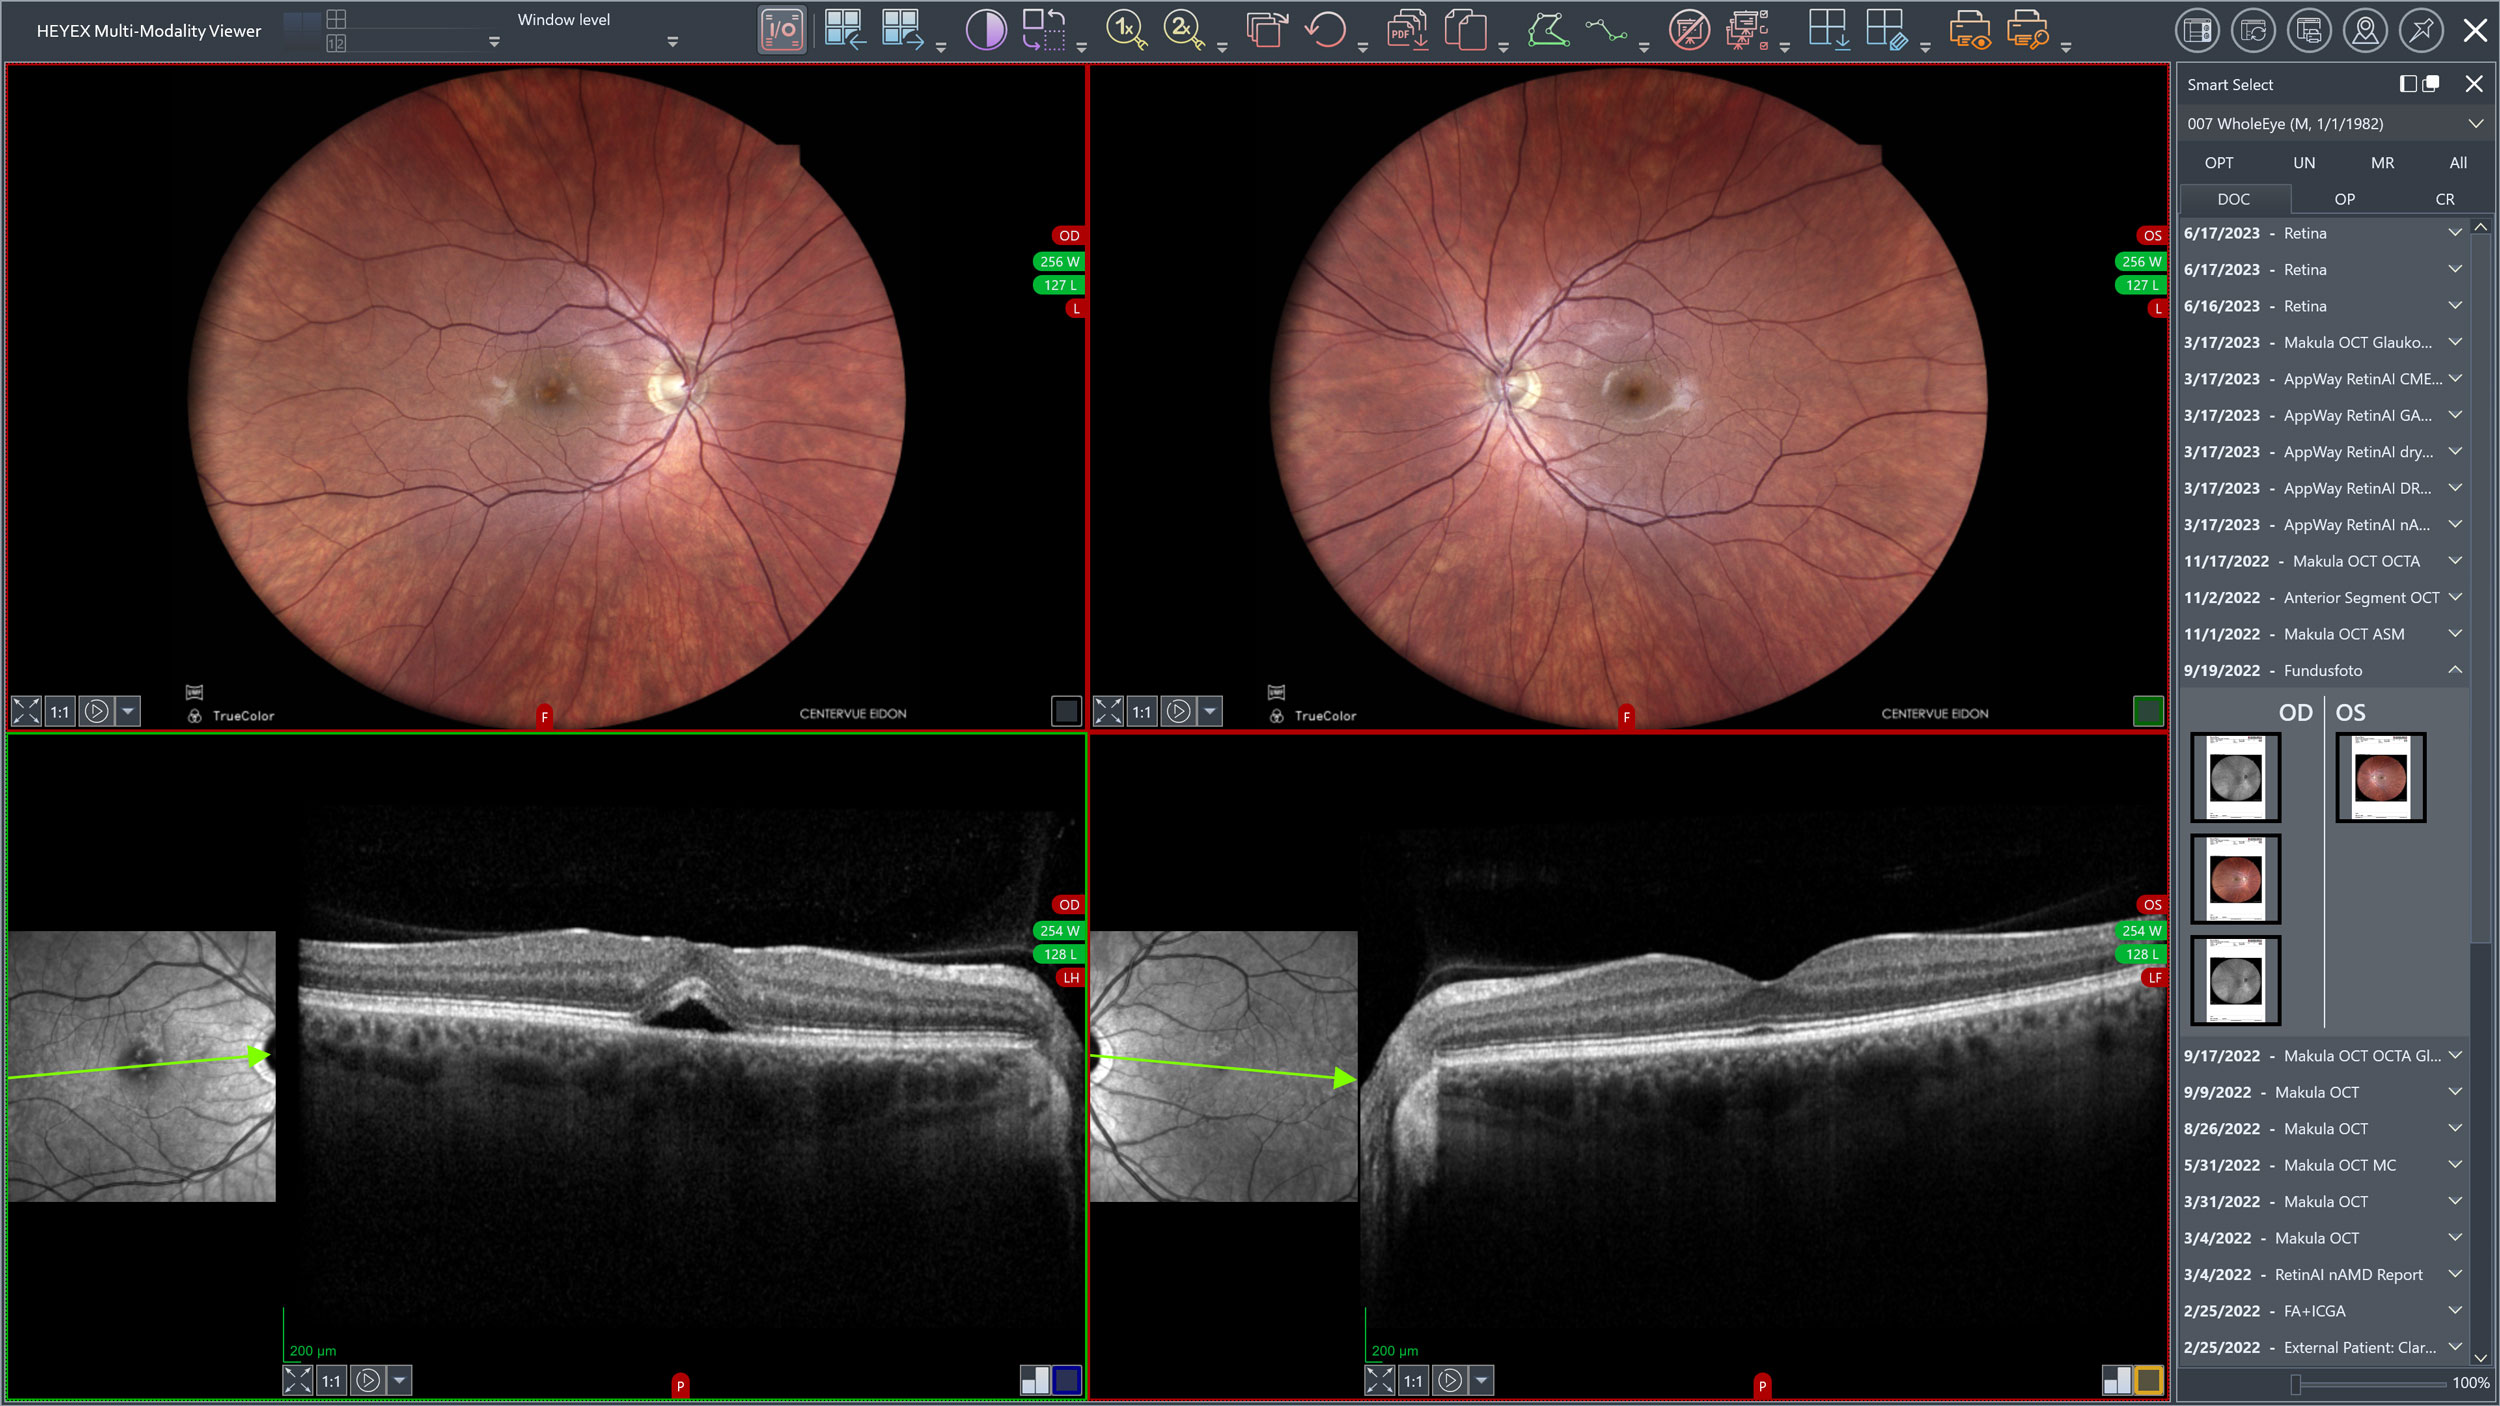Switch to the OP tab
The image size is (2500, 1406).
[2344, 199]
